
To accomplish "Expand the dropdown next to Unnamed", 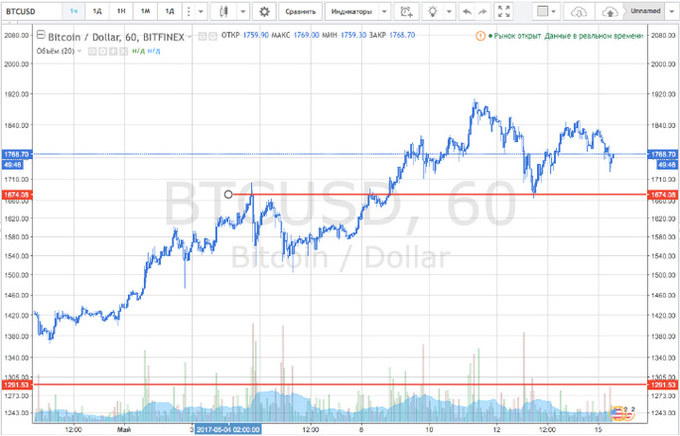I will coord(672,11).
